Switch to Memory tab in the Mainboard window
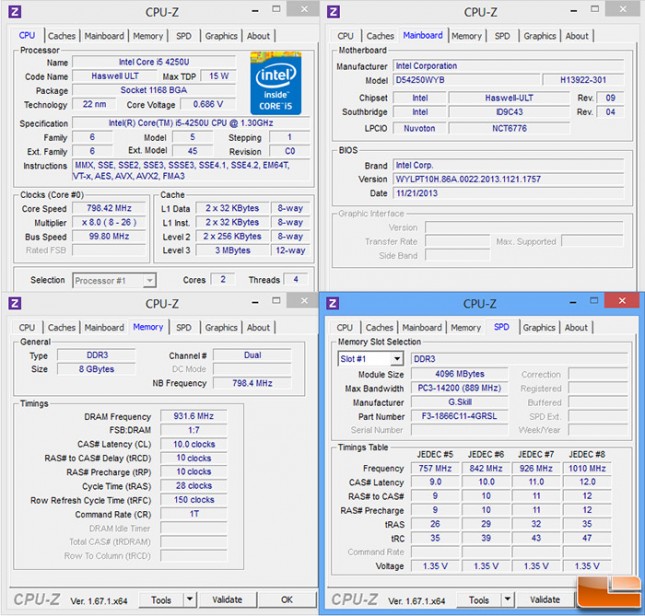Image resolution: width=645 pixels, height=616 pixels. pyautogui.click(x=466, y=36)
